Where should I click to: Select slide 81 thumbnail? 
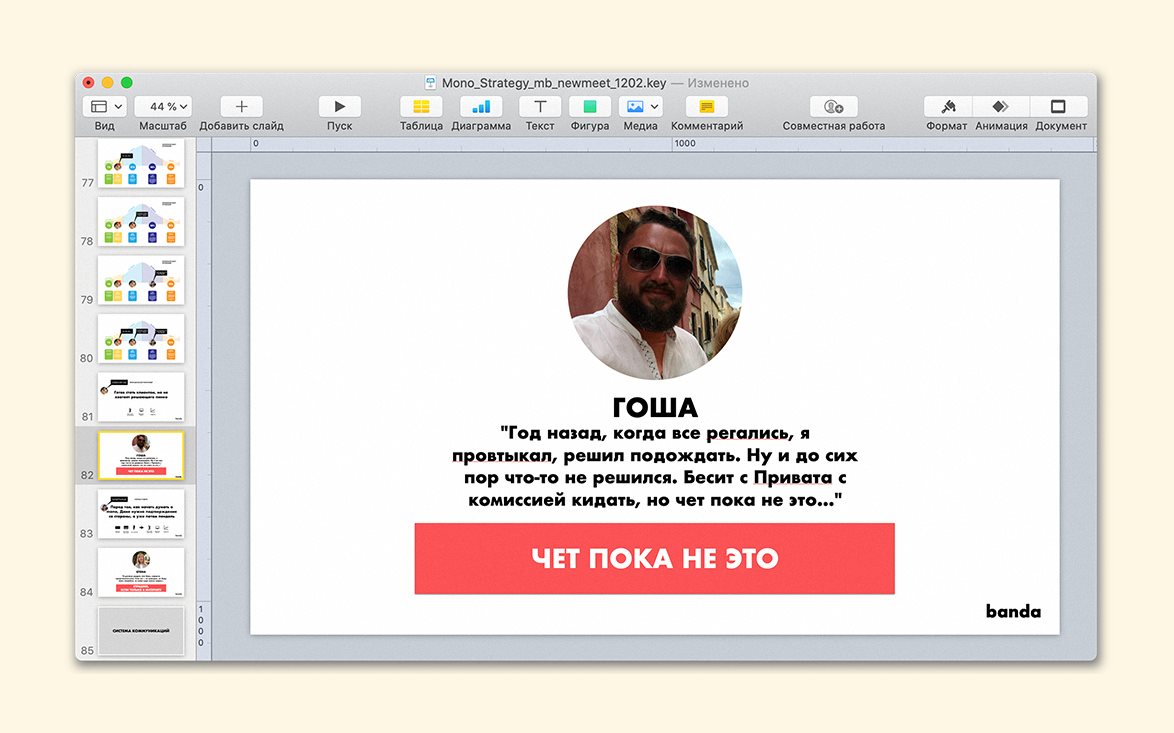click(x=141, y=397)
